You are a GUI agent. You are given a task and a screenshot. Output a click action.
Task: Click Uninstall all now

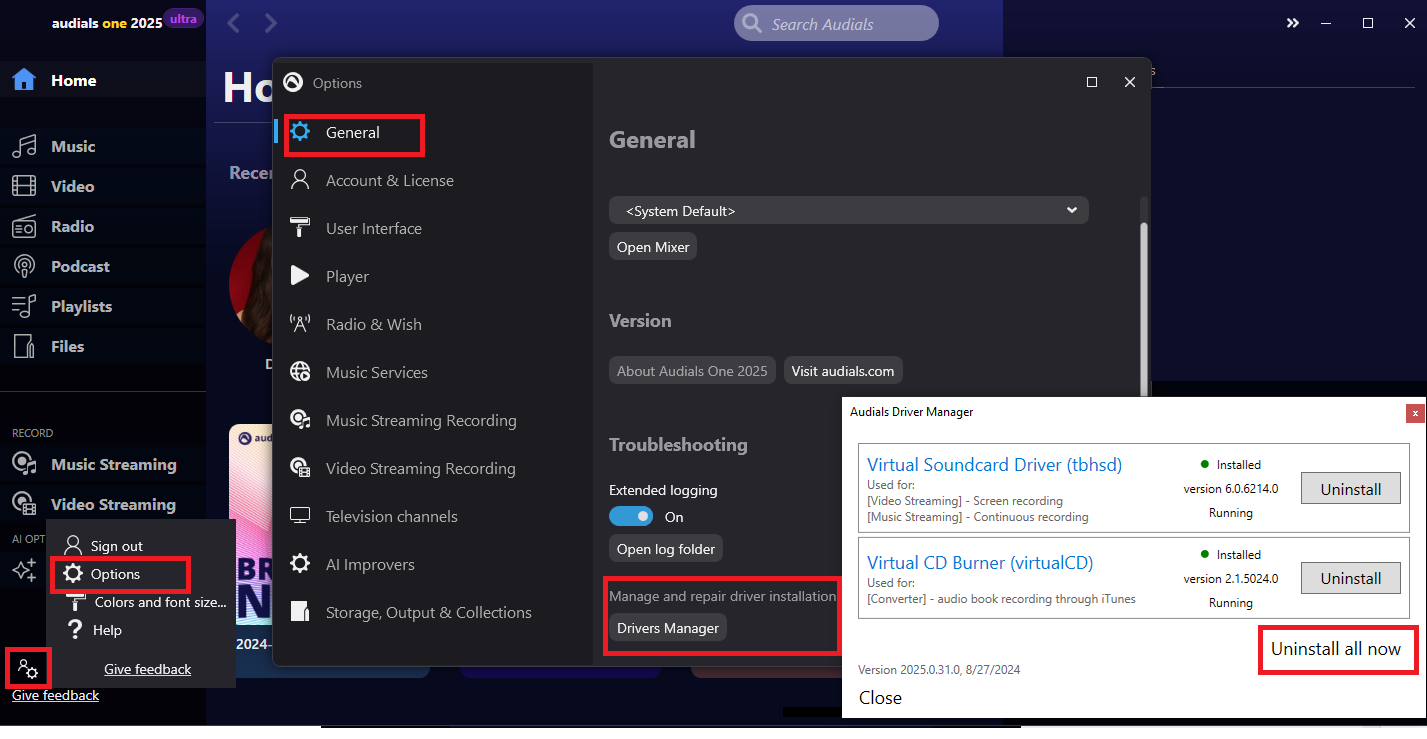click(x=1336, y=649)
